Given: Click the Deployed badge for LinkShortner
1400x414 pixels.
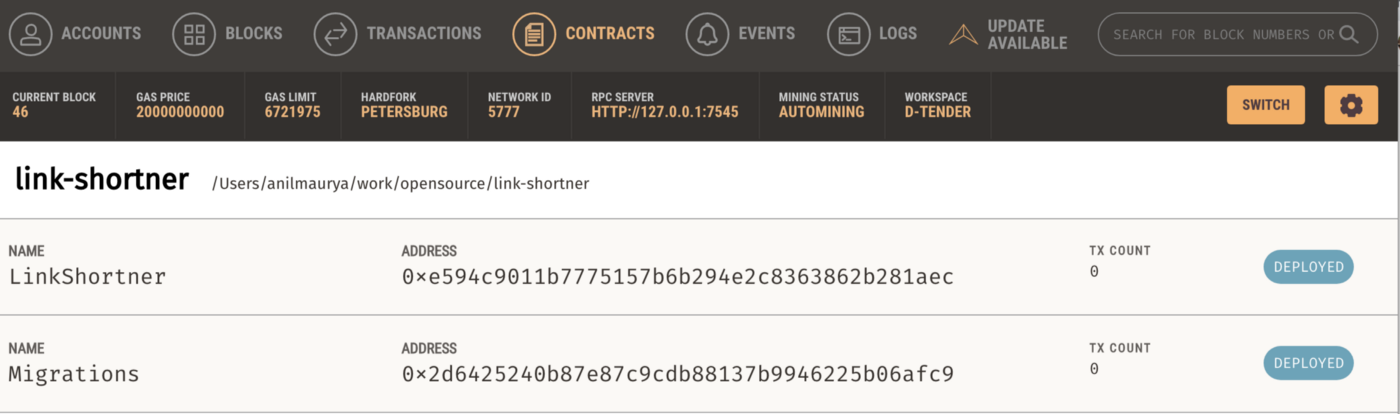Looking at the screenshot, I should click(1308, 267).
